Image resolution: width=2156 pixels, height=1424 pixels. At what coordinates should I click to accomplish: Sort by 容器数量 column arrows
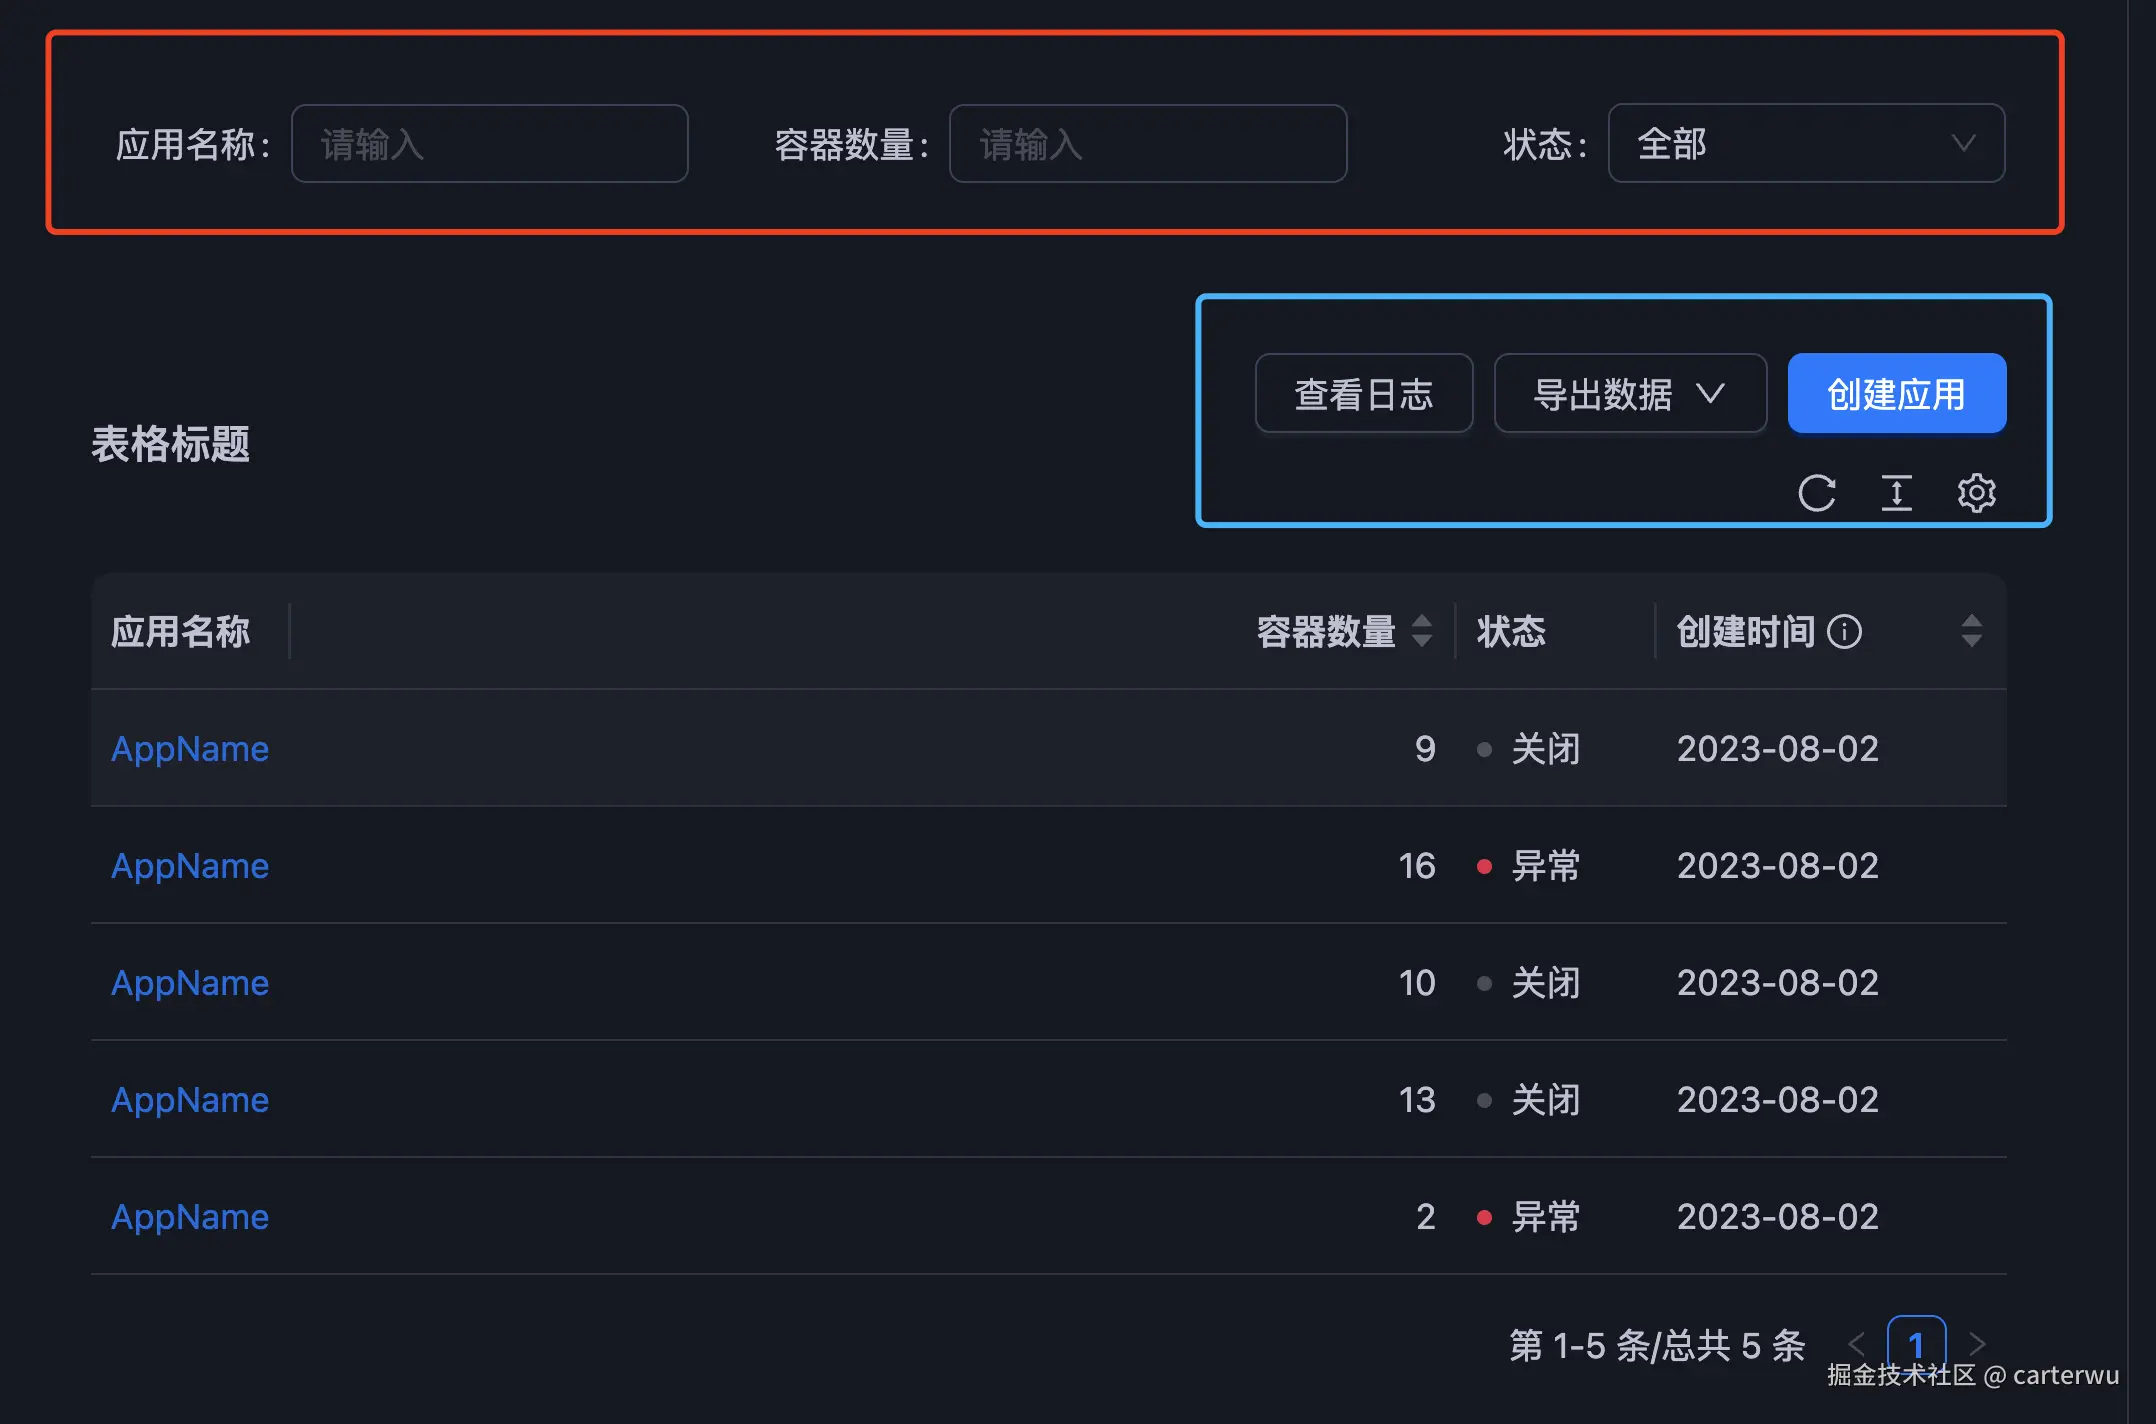pos(1421,632)
